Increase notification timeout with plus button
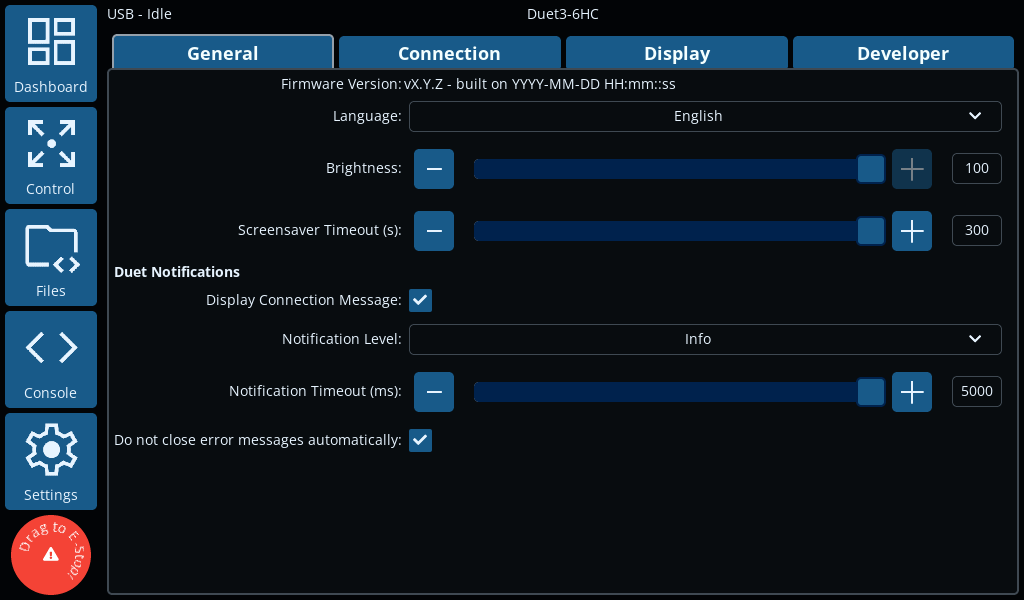This screenshot has width=1024, height=600. [912, 392]
